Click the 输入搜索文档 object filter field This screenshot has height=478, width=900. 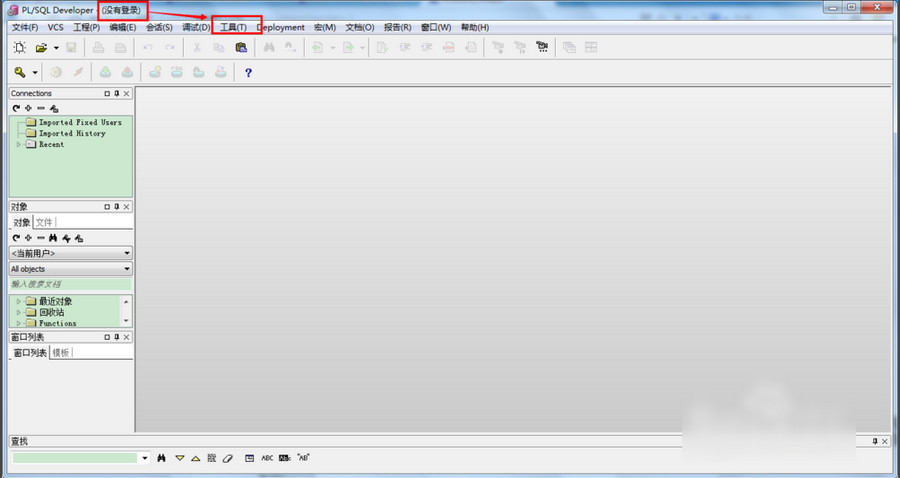click(x=70, y=284)
